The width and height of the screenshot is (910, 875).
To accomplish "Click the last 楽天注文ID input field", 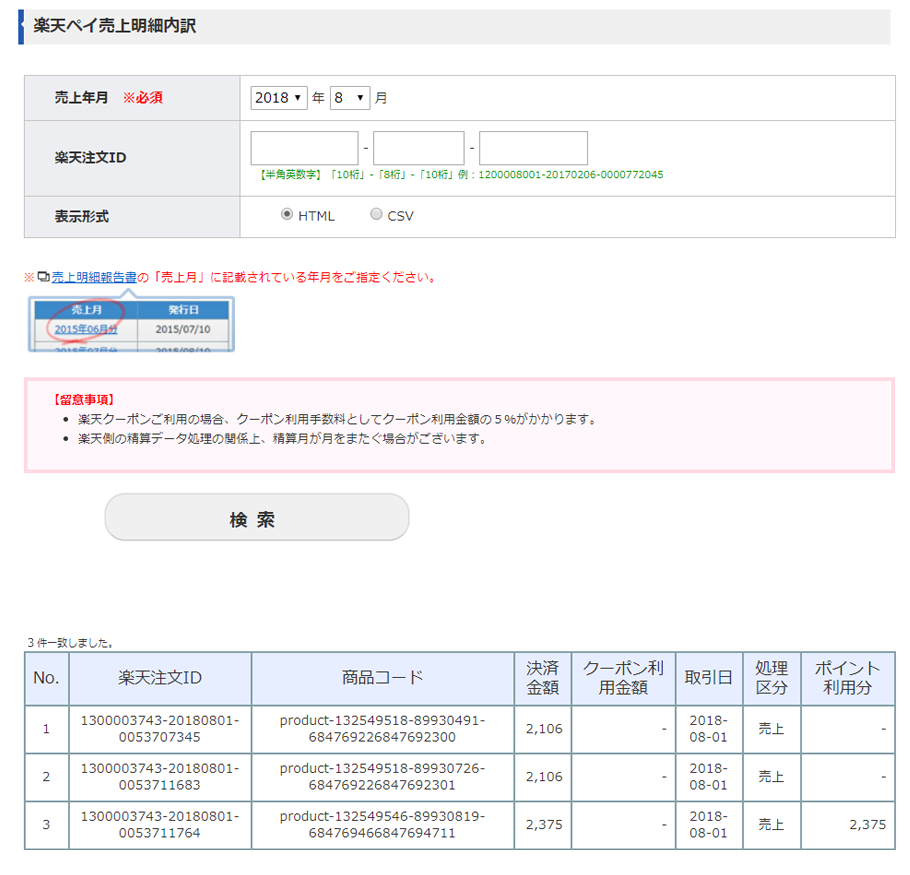I will pyautogui.click(x=533, y=148).
